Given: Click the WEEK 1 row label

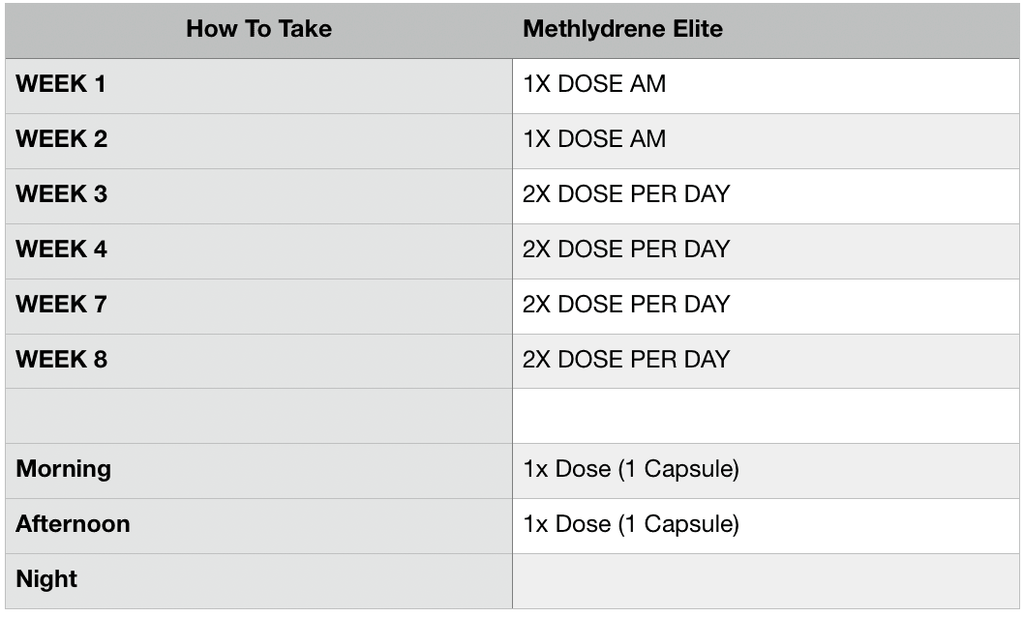Looking at the screenshot, I should pyautogui.click(x=61, y=85).
